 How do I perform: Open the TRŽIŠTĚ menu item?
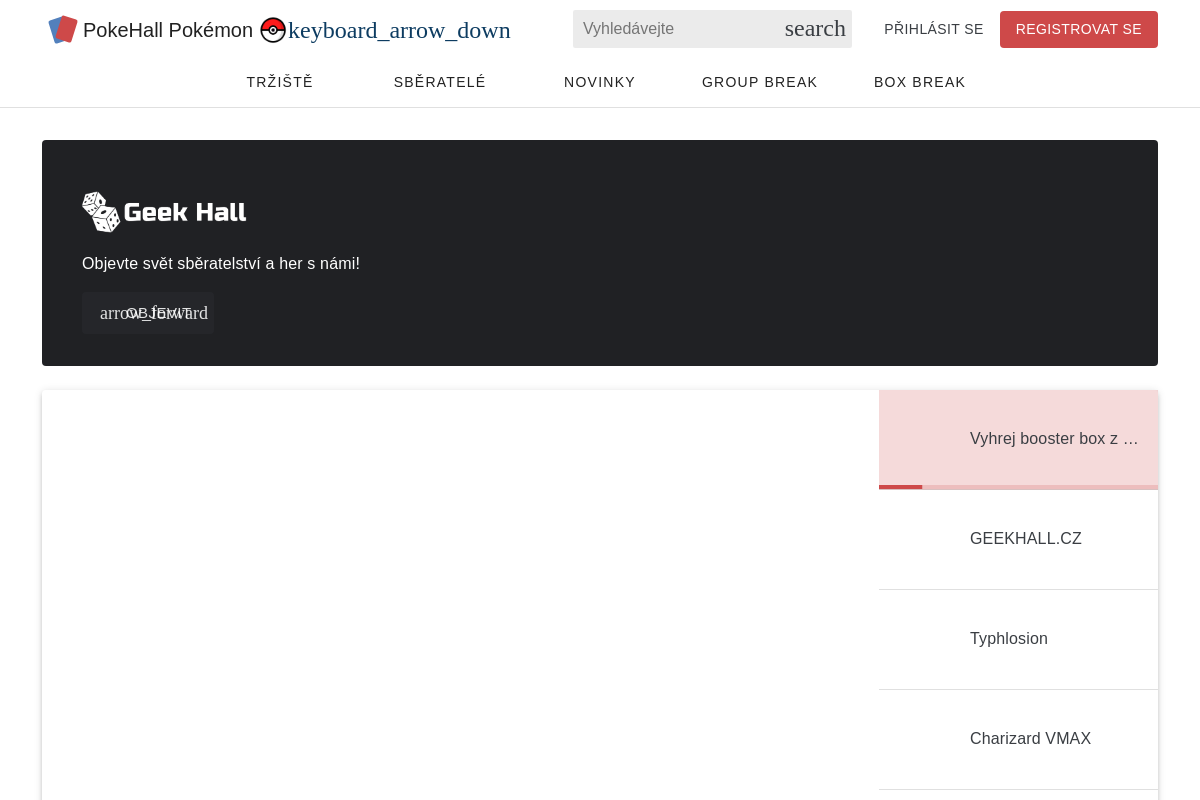pos(280,82)
